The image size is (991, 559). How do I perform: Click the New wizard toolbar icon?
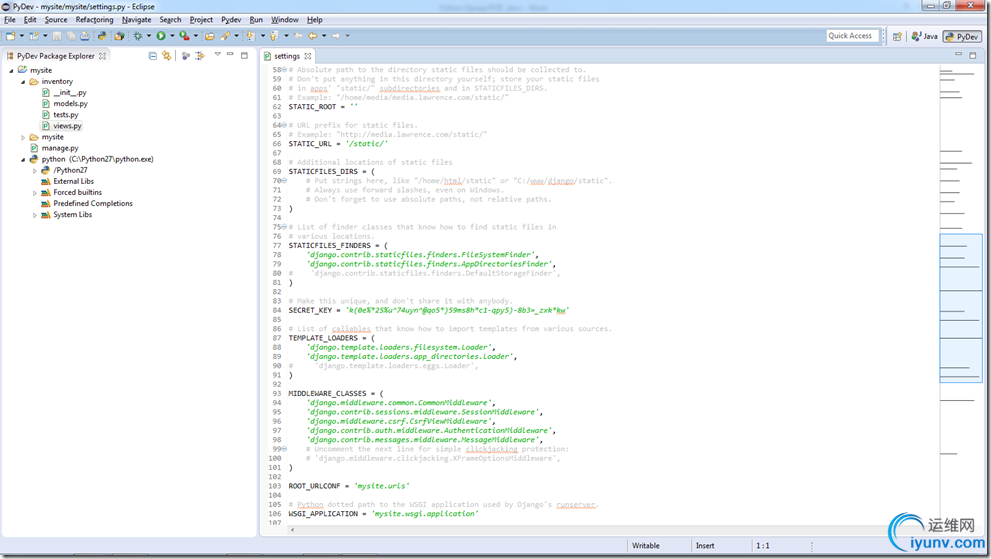pos(11,36)
